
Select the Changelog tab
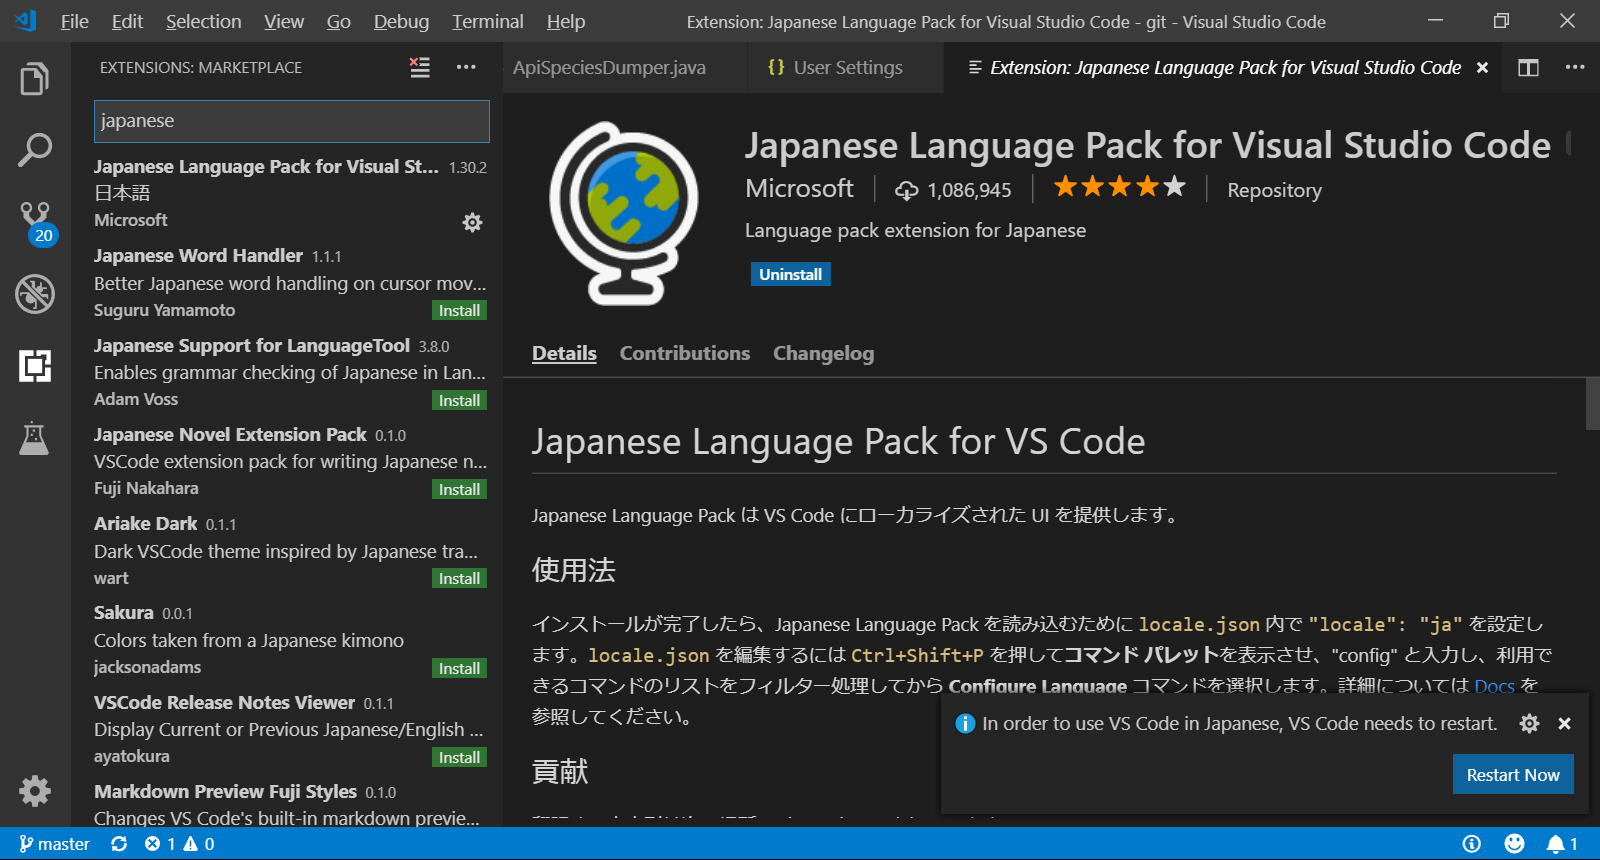click(x=823, y=353)
